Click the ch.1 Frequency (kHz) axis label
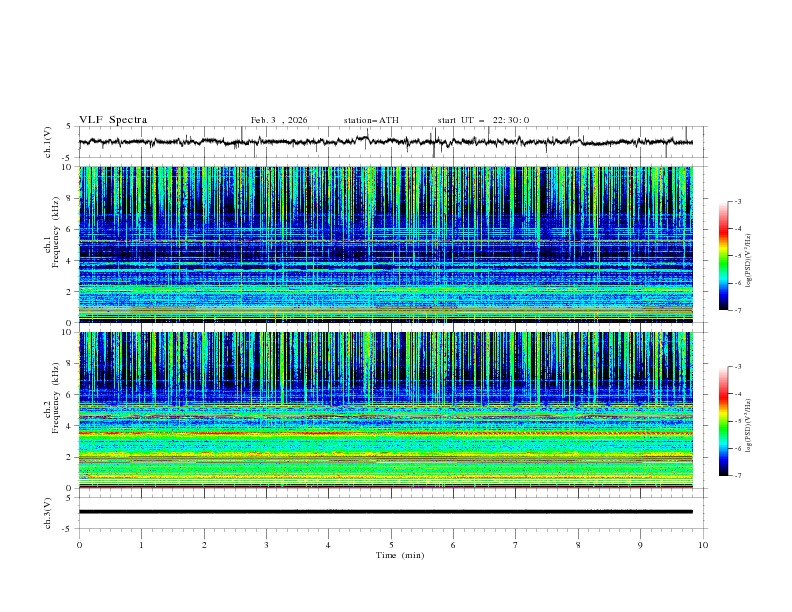The image size is (792, 612). coord(52,233)
